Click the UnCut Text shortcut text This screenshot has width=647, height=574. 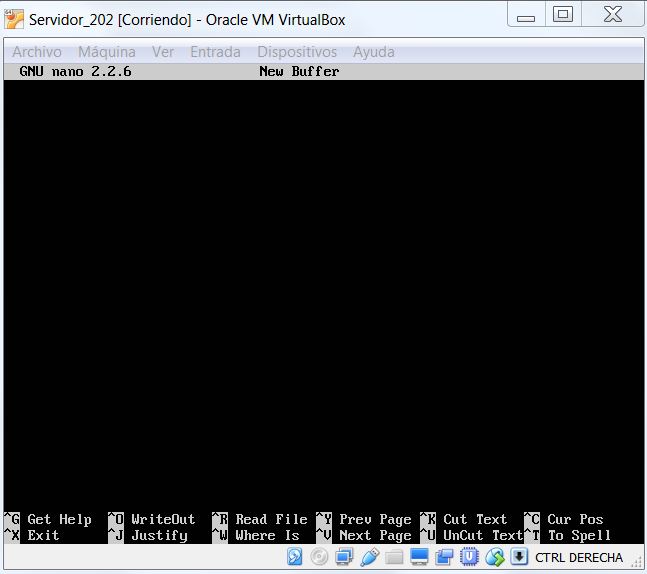click(x=483, y=536)
